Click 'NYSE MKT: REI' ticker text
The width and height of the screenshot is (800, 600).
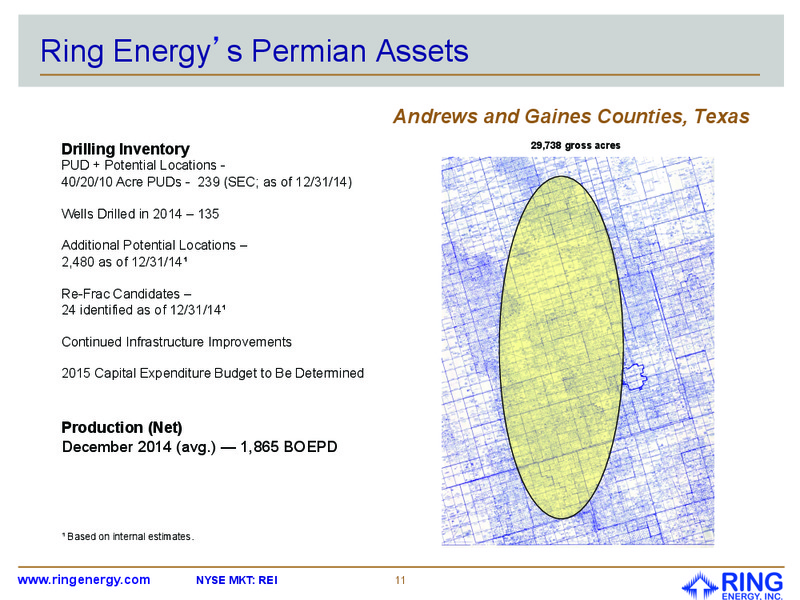pos(237,580)
